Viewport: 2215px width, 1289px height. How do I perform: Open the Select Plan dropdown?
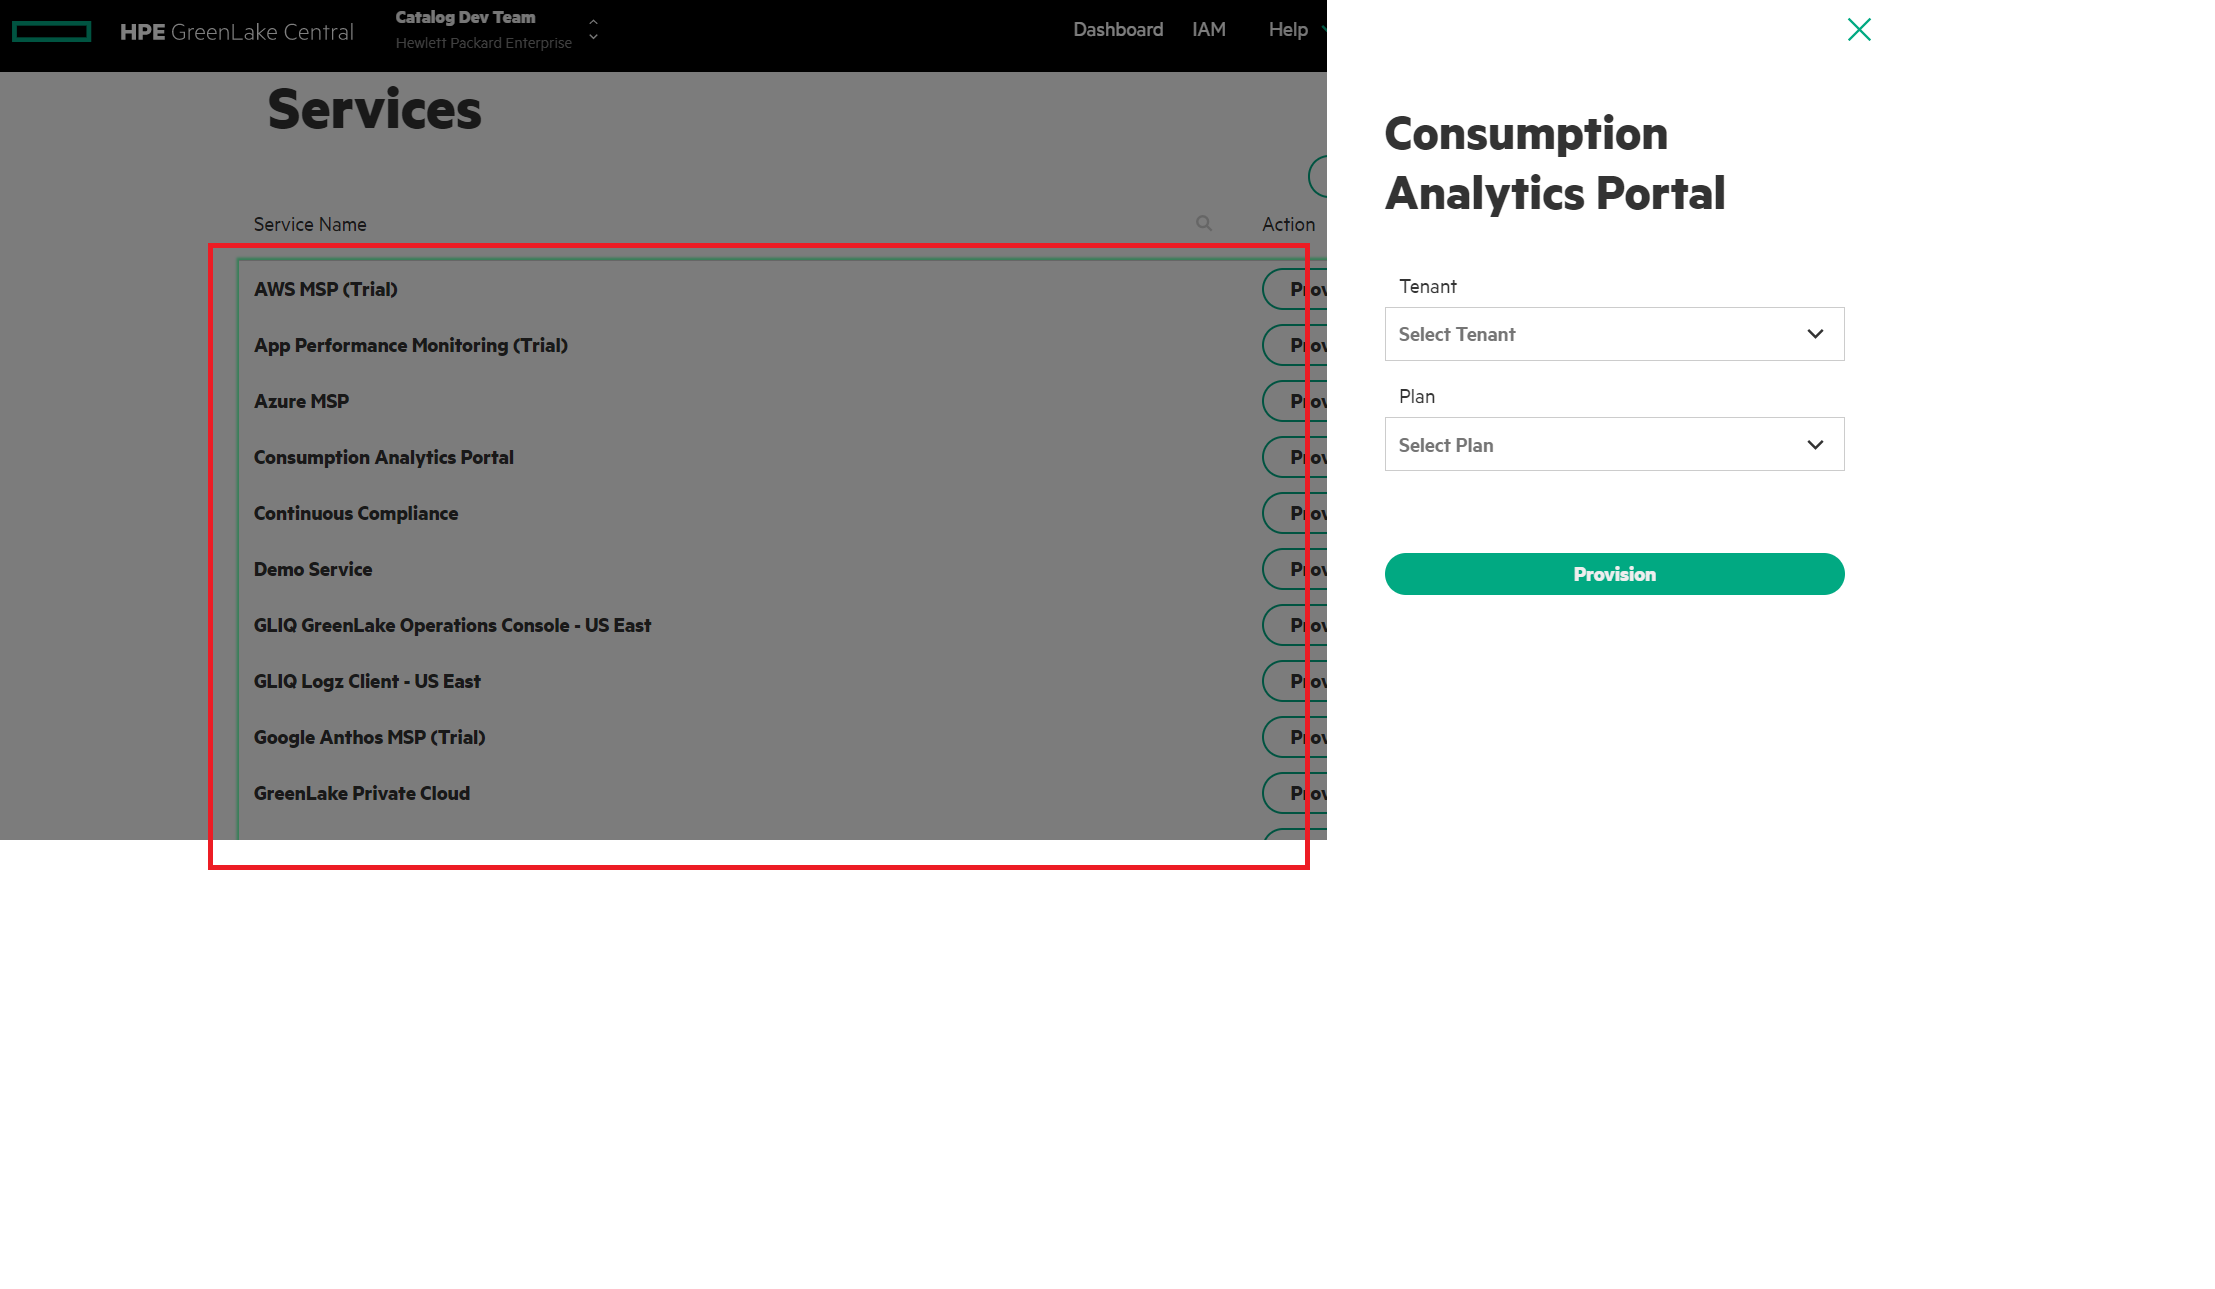1613,444
